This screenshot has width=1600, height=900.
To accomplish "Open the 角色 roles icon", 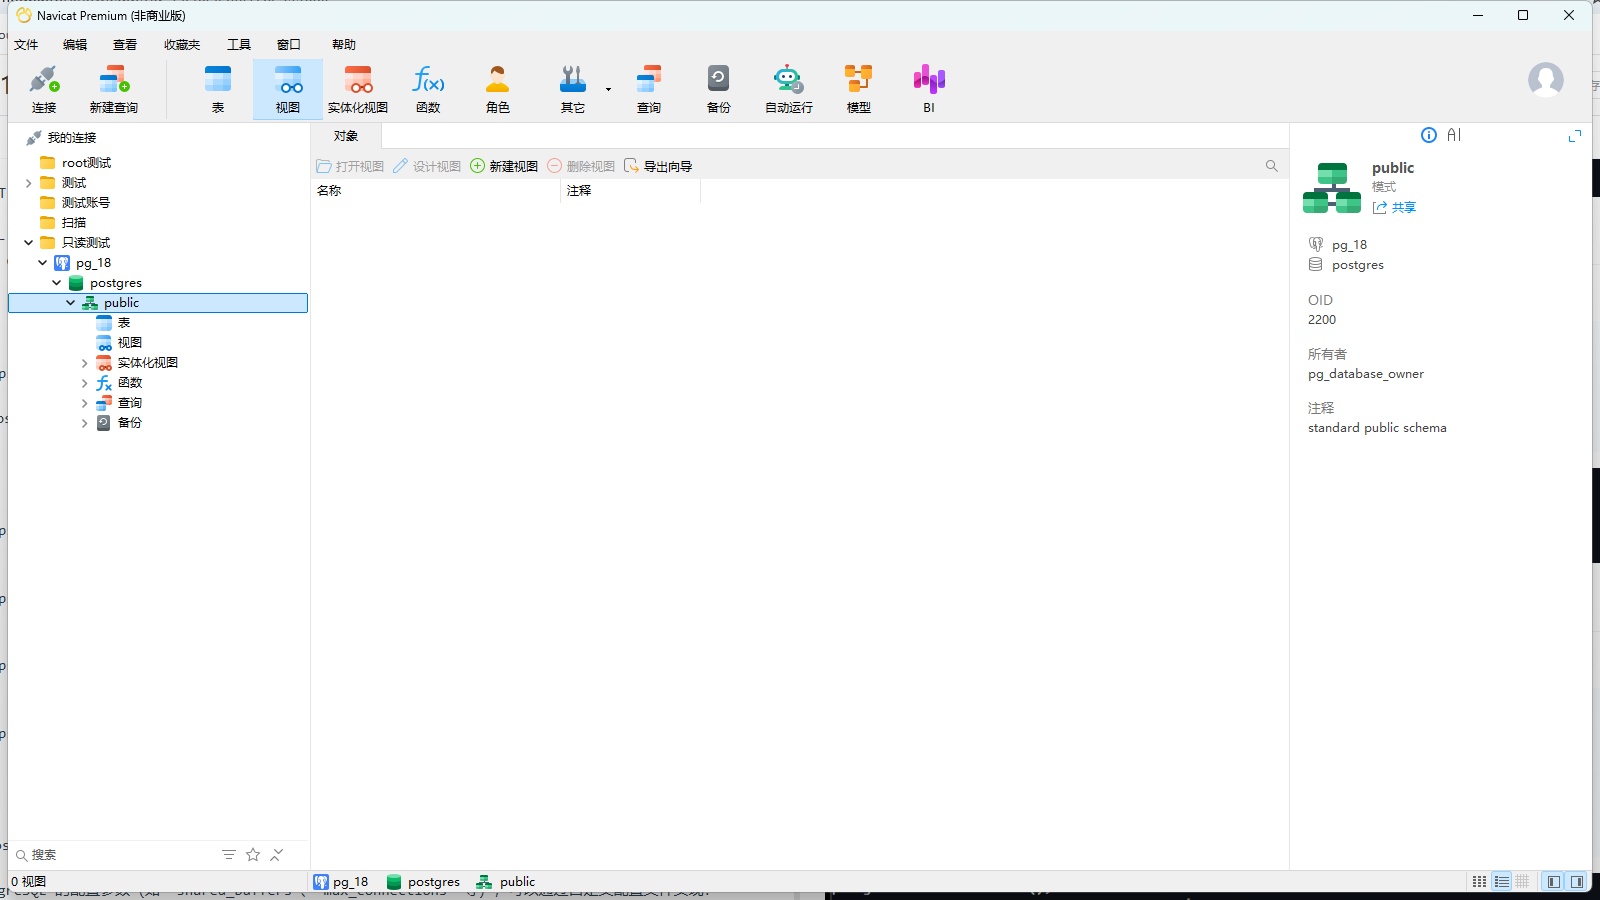I will (498, 89).
